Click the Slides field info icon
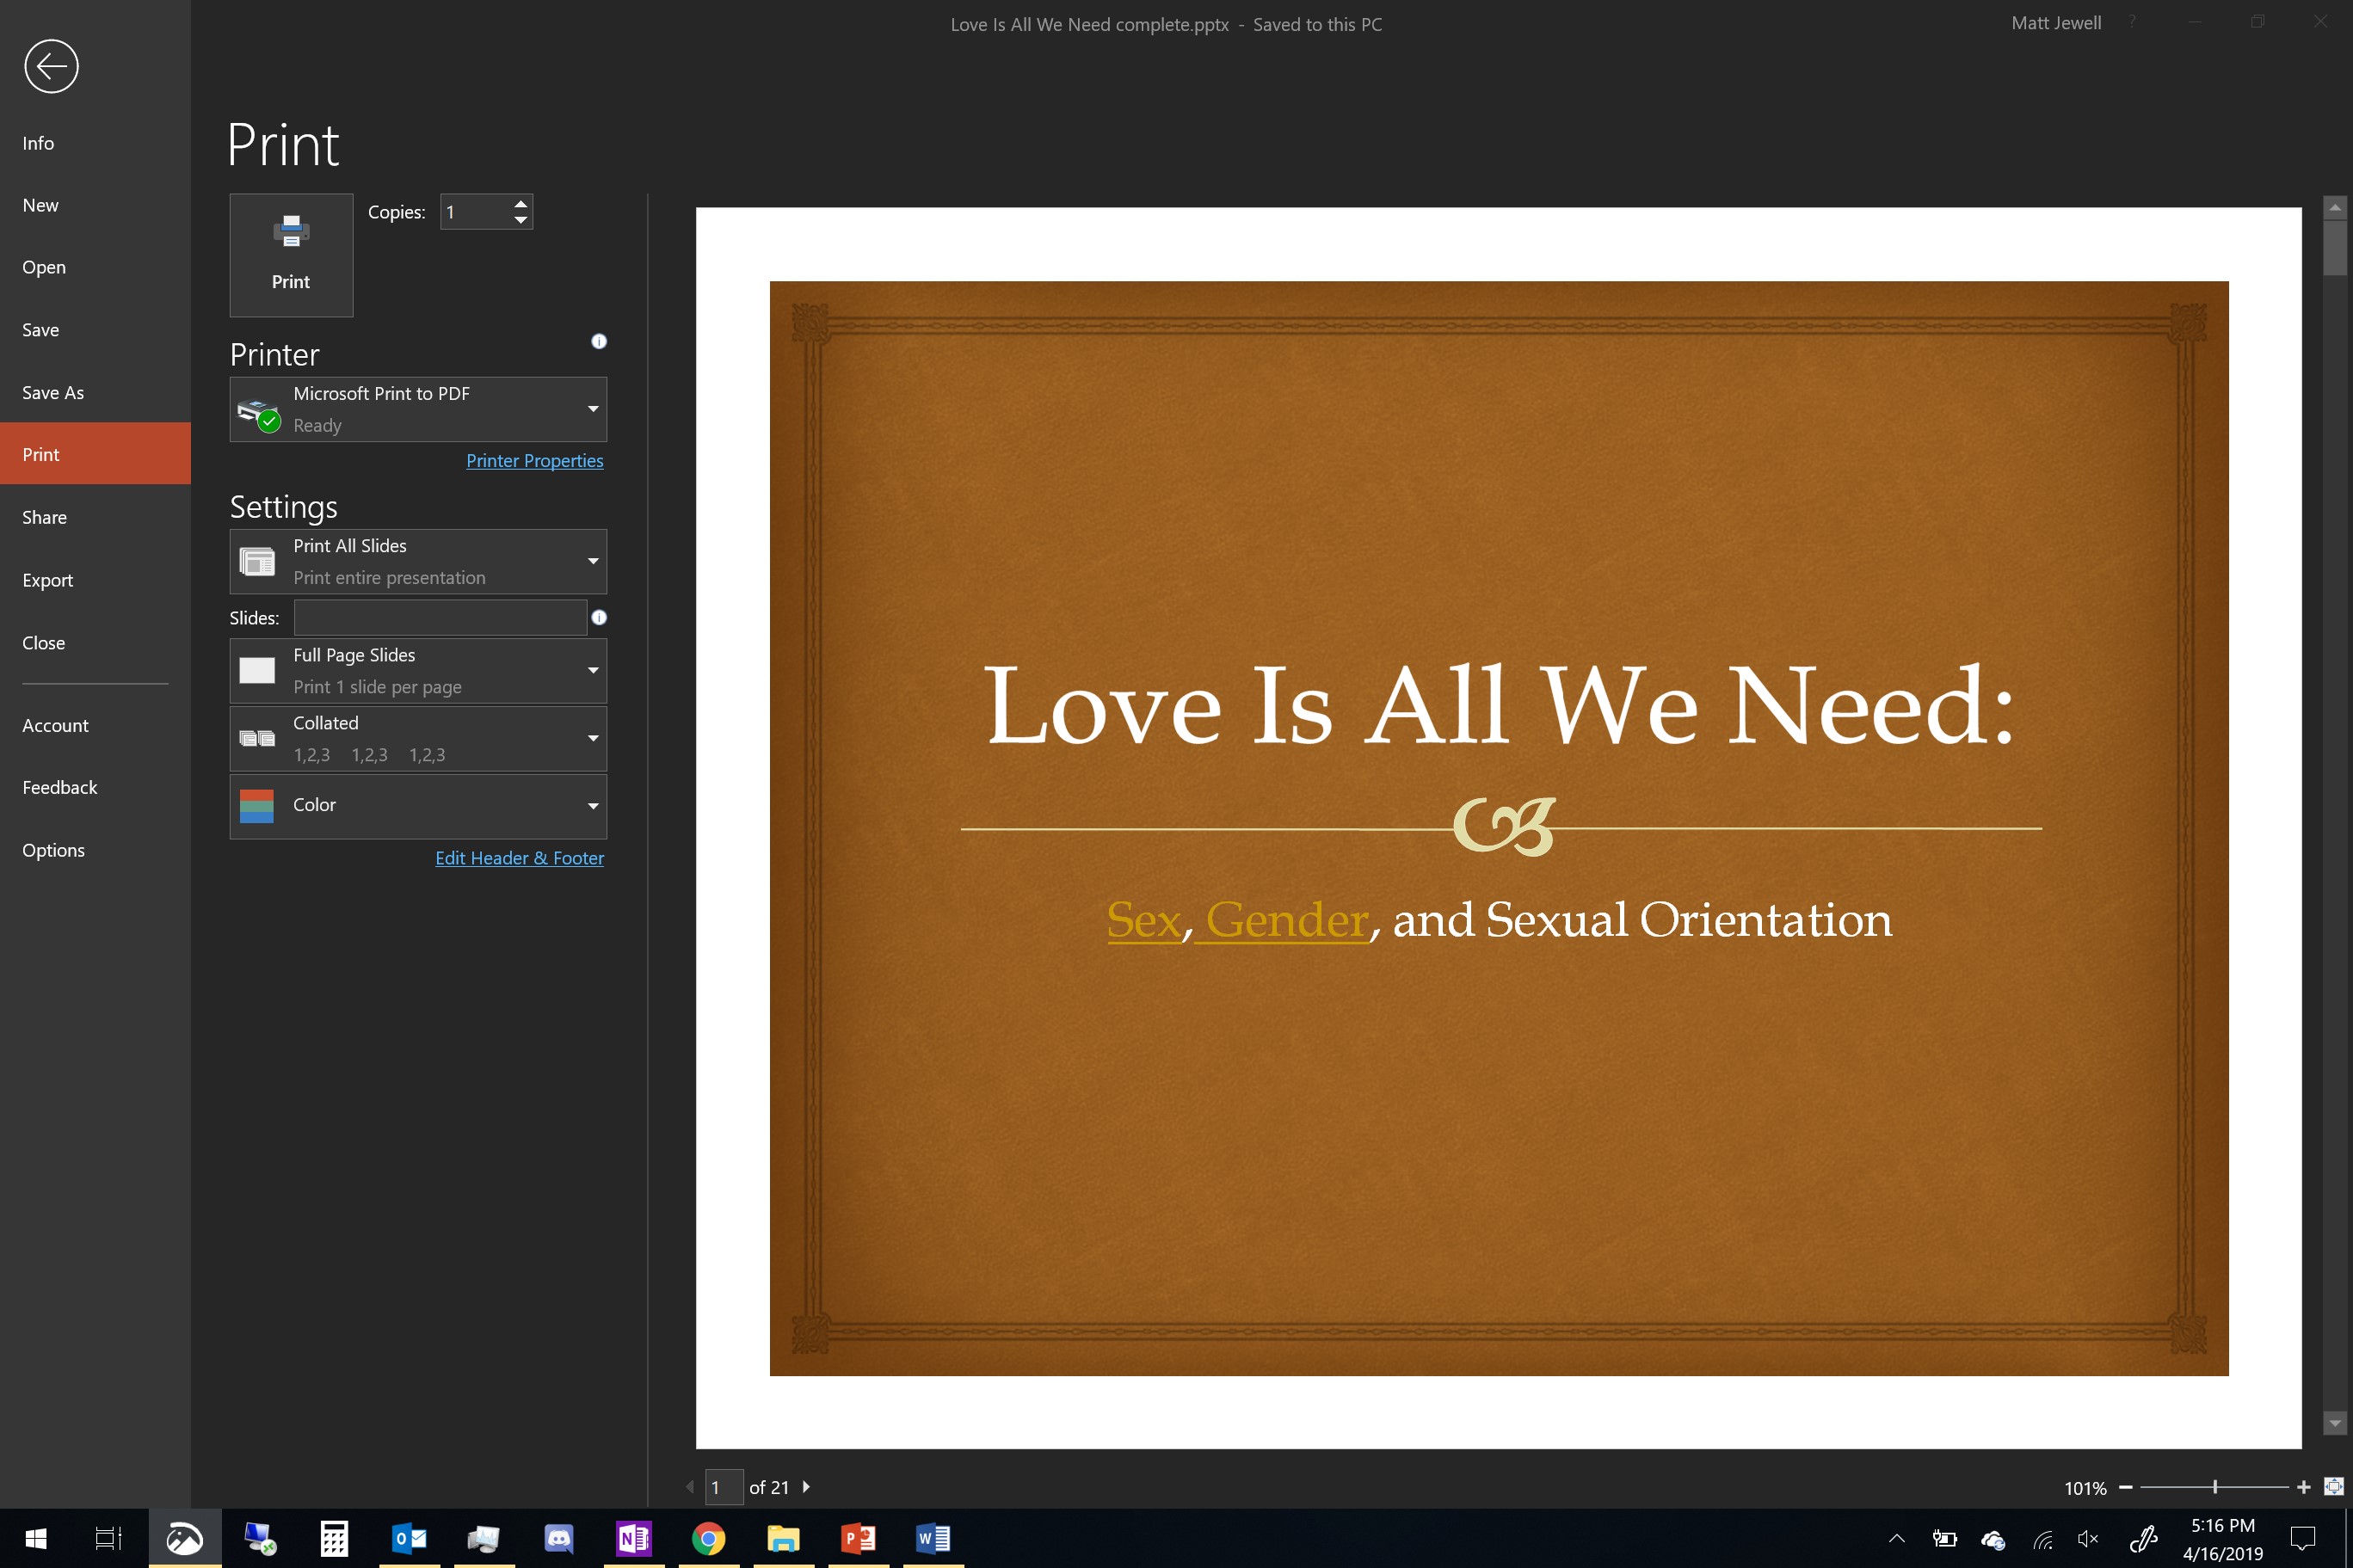The height and width of the screenshot is (1568, 2353). [x=599, y=618]
